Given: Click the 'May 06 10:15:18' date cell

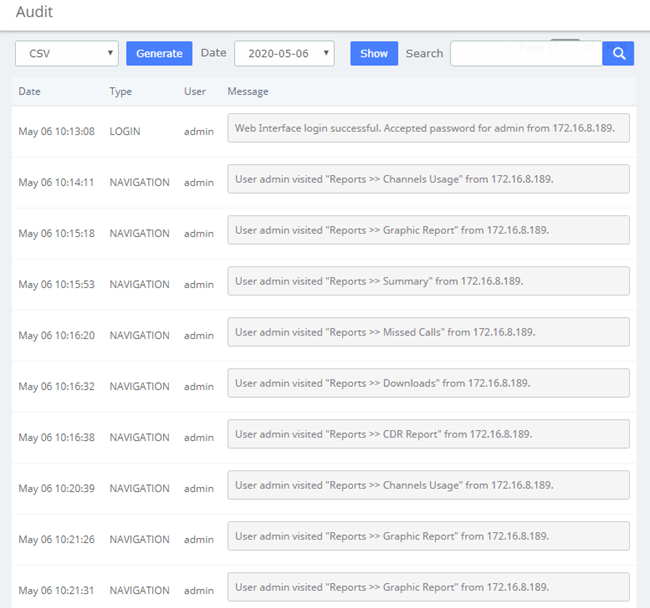Looking at the screenshot, I should [56, 233].
